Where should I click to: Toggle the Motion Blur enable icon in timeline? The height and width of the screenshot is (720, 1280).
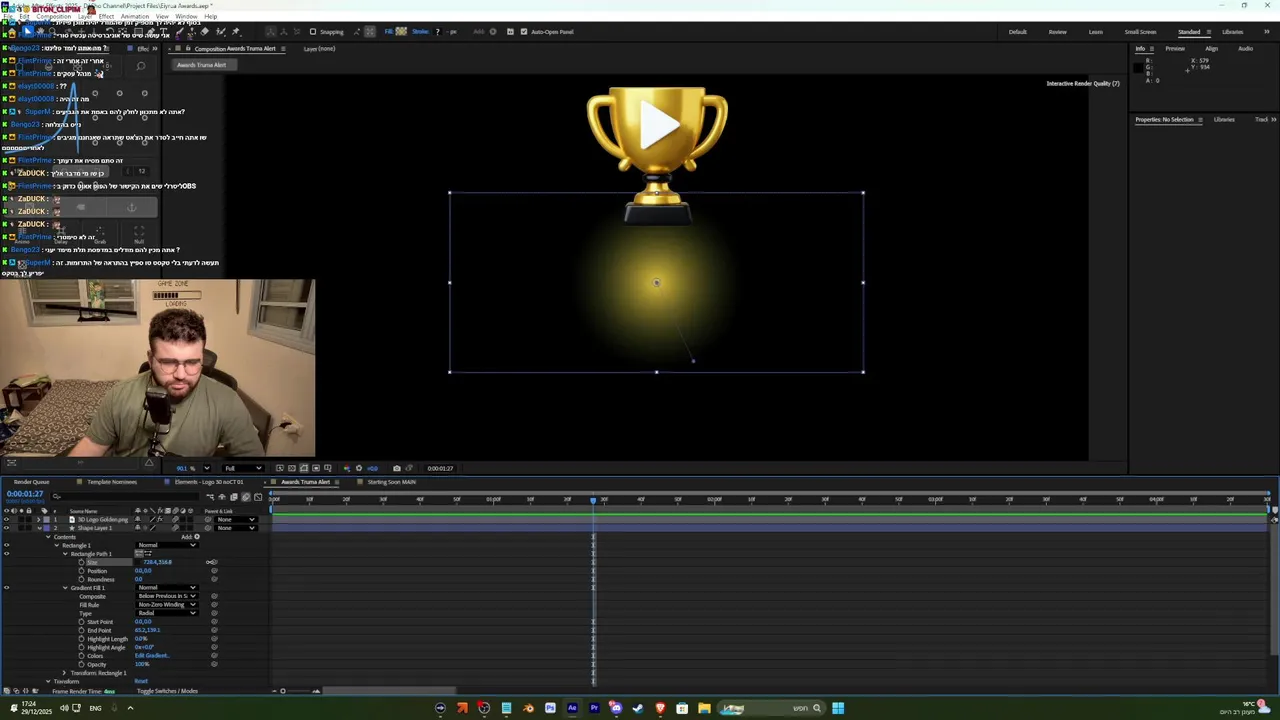click(246, 497)
